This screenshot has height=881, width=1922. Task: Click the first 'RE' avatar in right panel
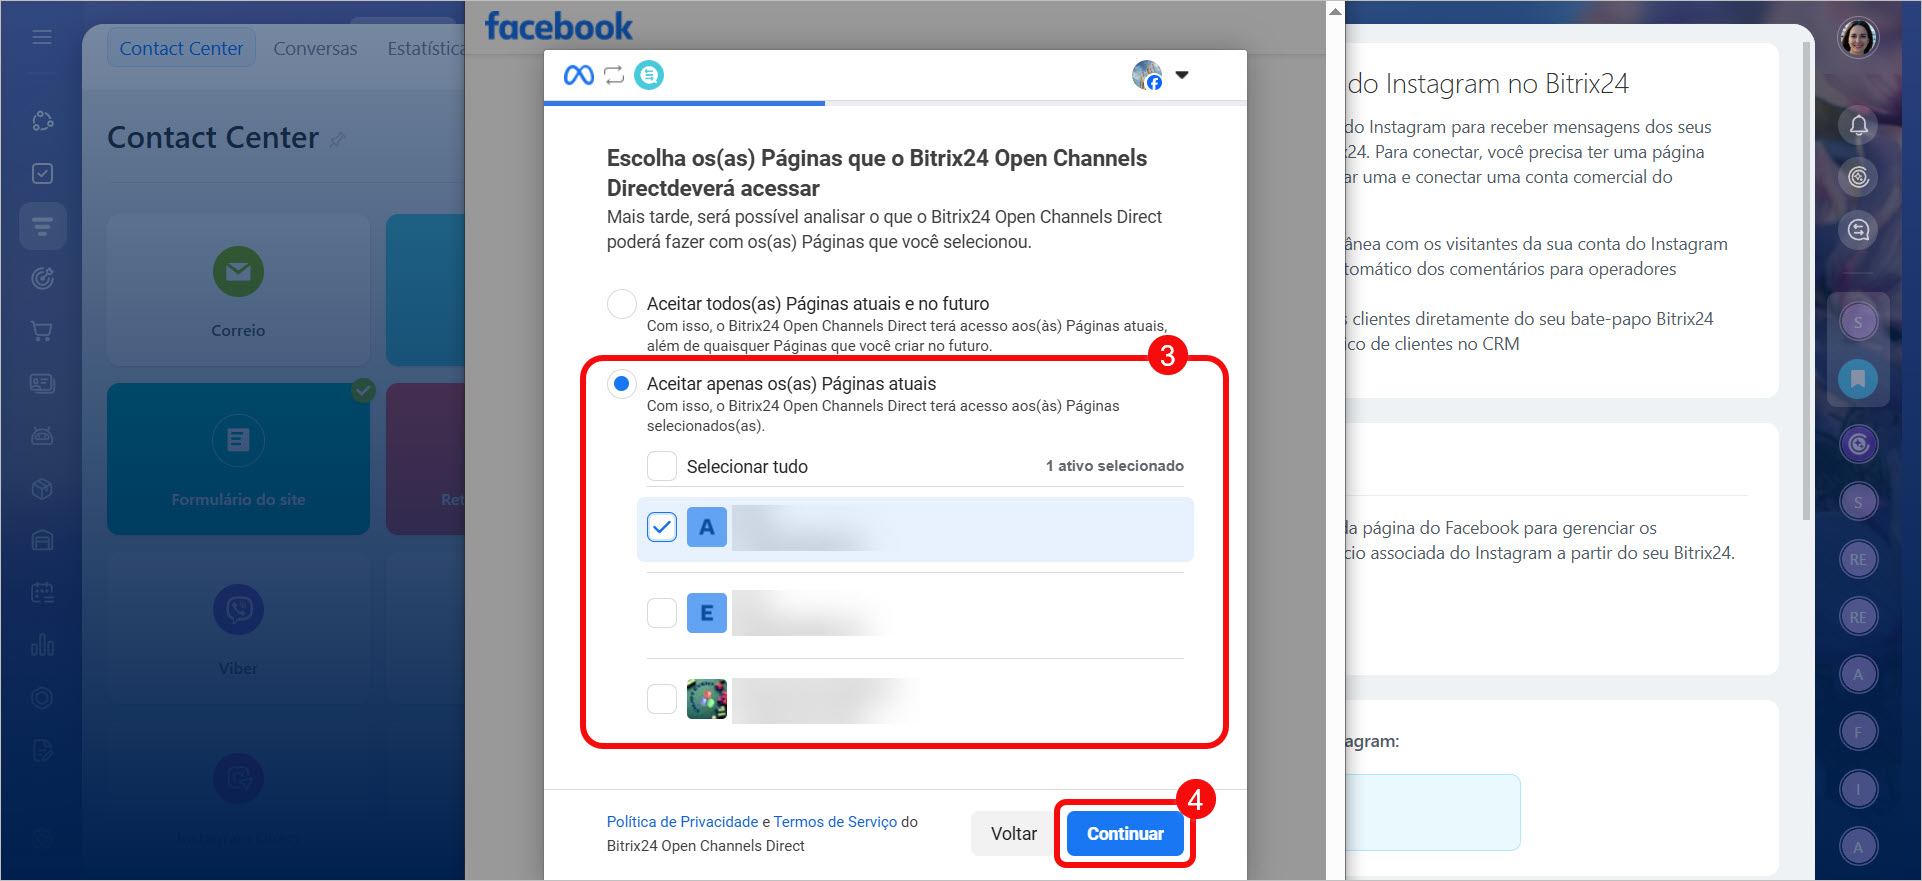[x=1858, y=559]
